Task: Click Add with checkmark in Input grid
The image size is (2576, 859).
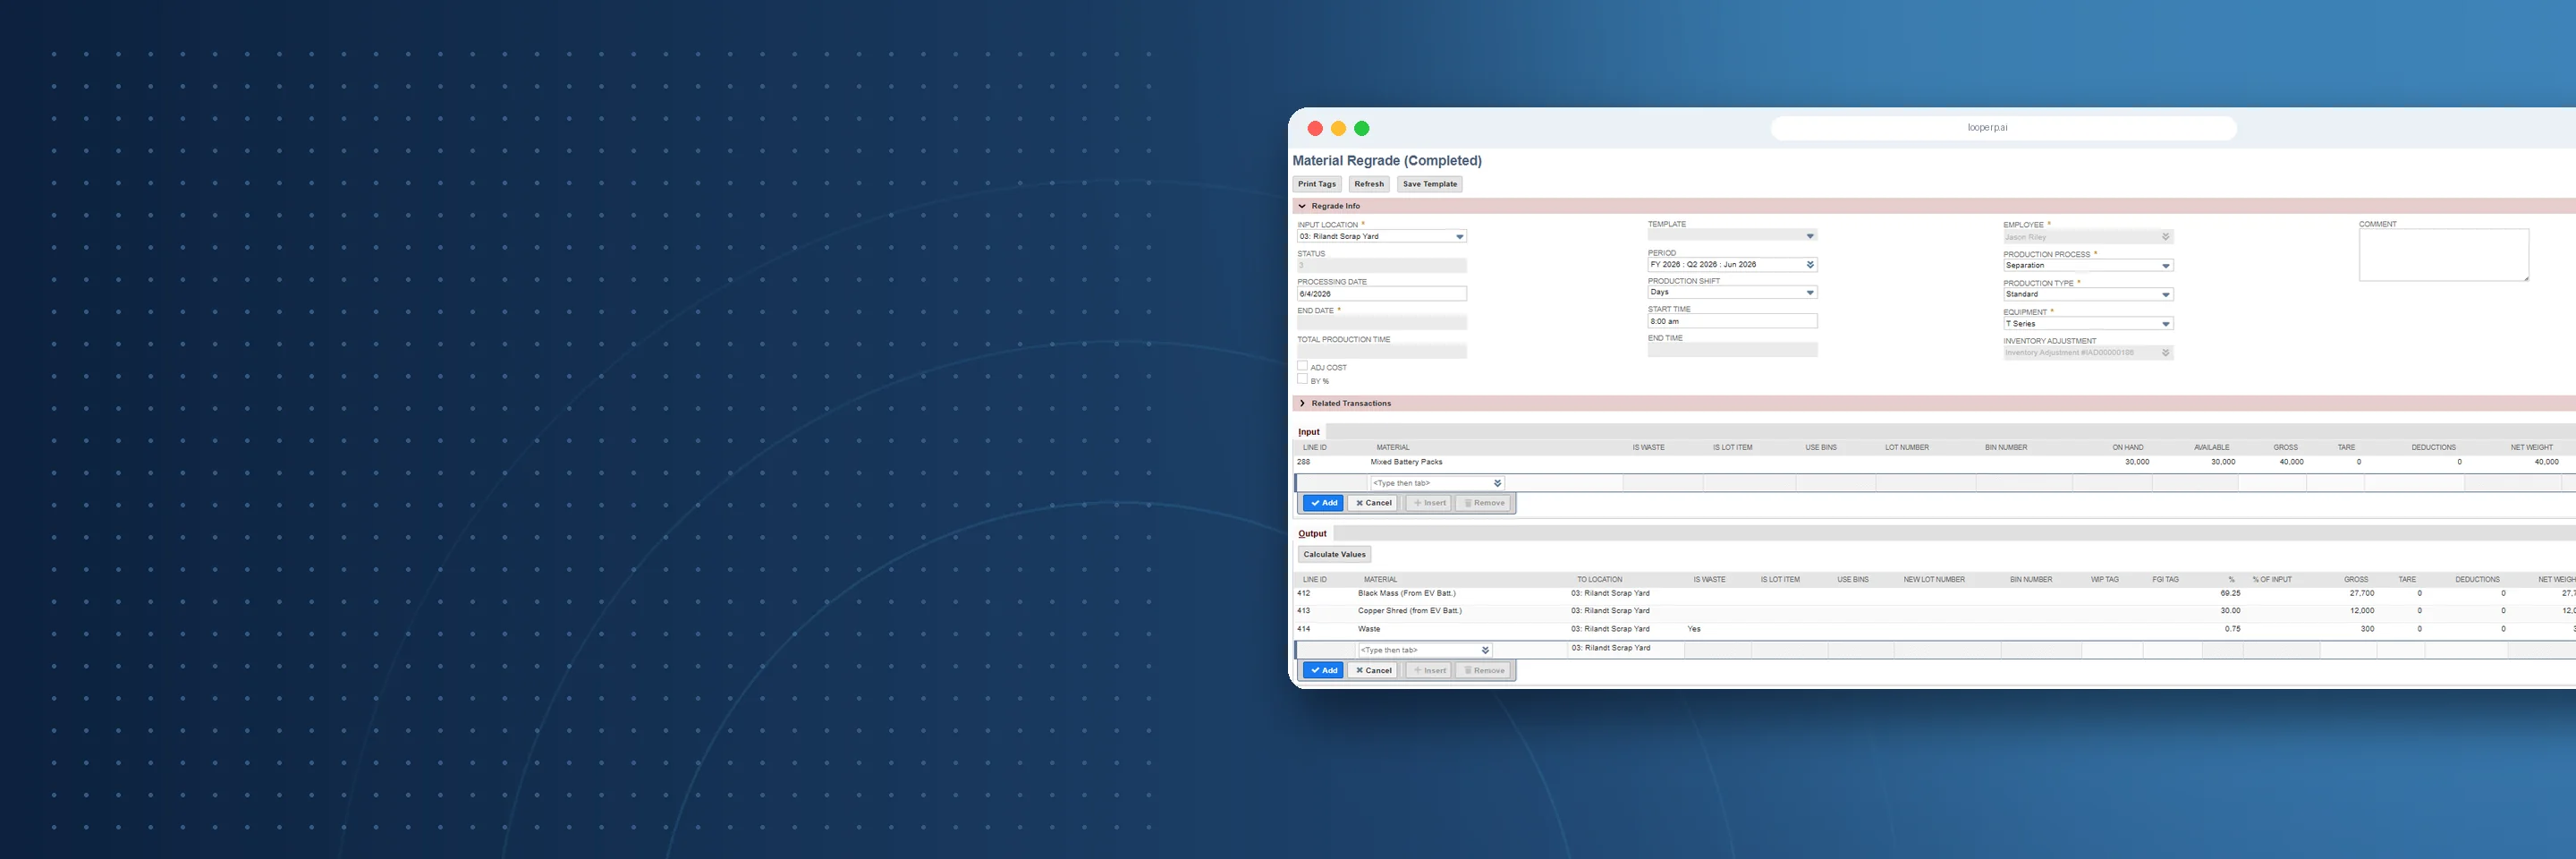Action: (1323, 503)
